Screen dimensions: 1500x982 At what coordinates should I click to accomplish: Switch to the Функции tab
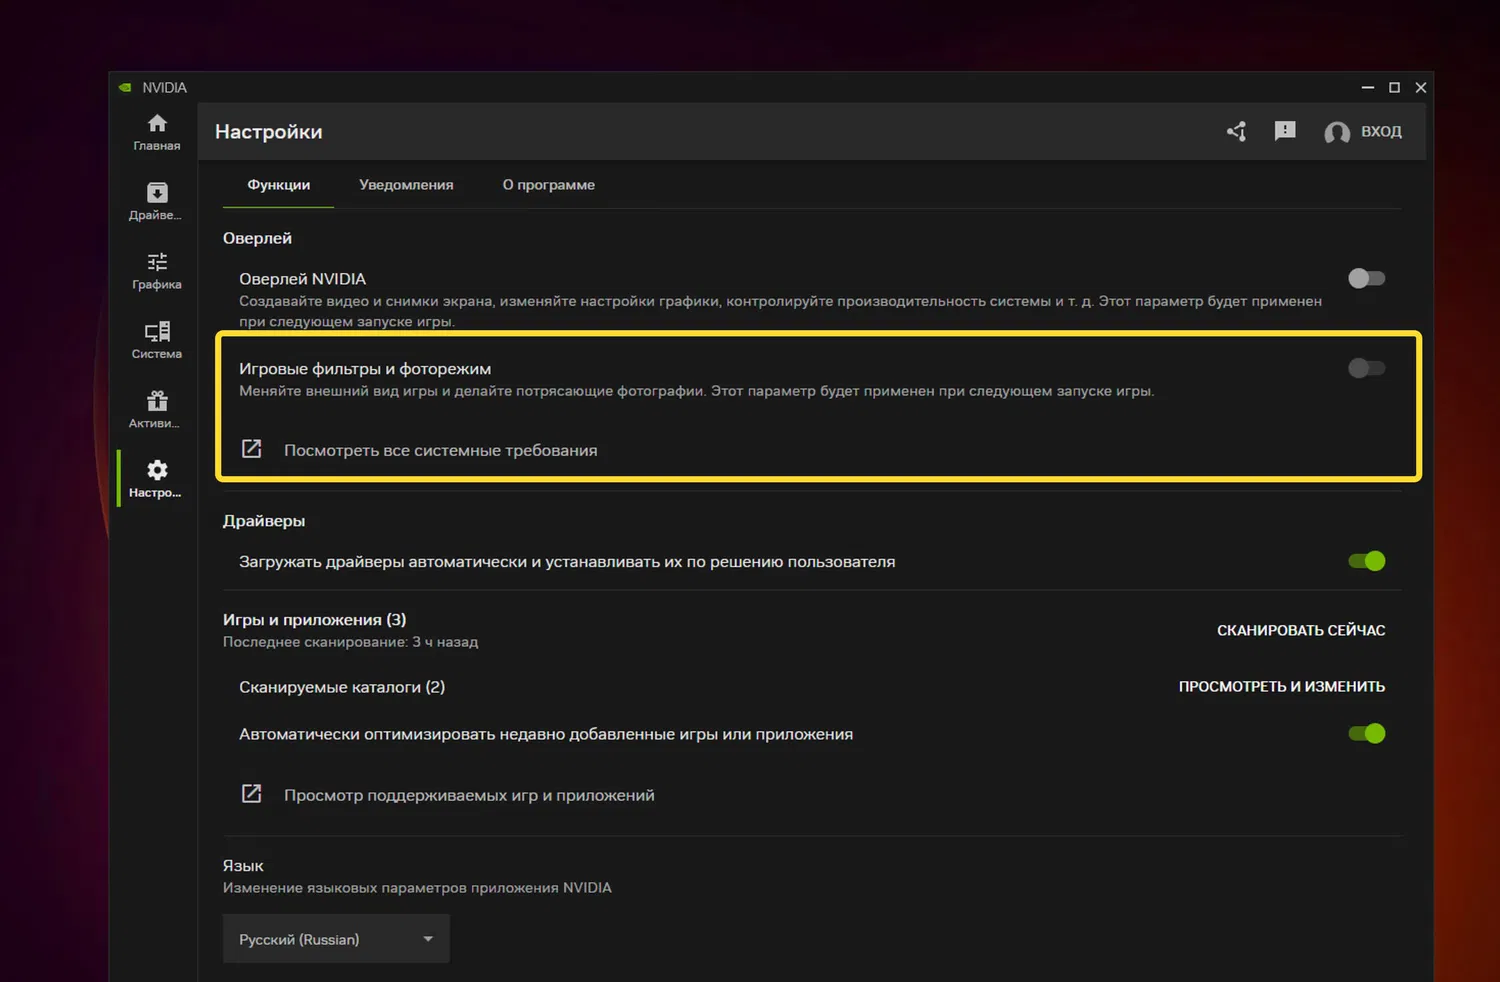point(279,185)
